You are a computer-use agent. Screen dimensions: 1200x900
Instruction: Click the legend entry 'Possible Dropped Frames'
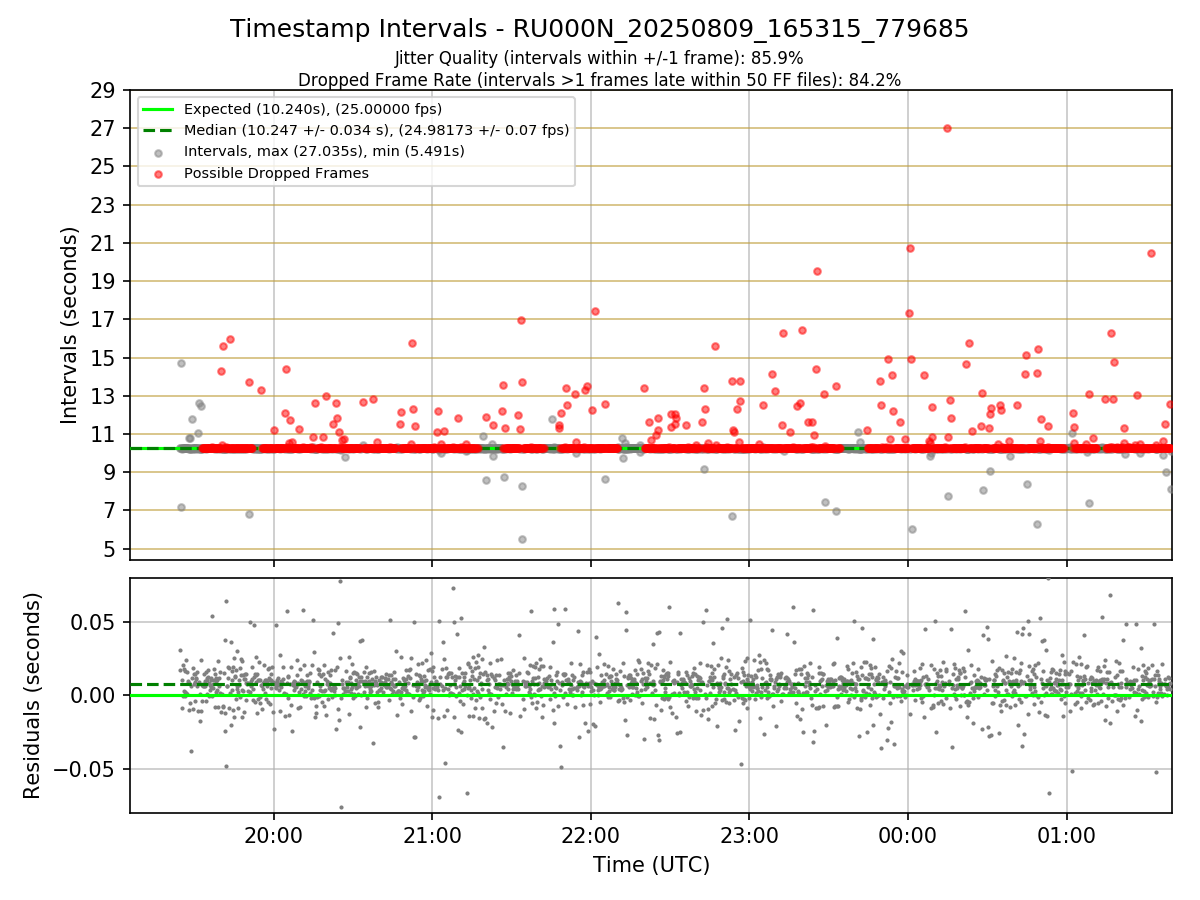pyautogui.click(x=276, y=173)
